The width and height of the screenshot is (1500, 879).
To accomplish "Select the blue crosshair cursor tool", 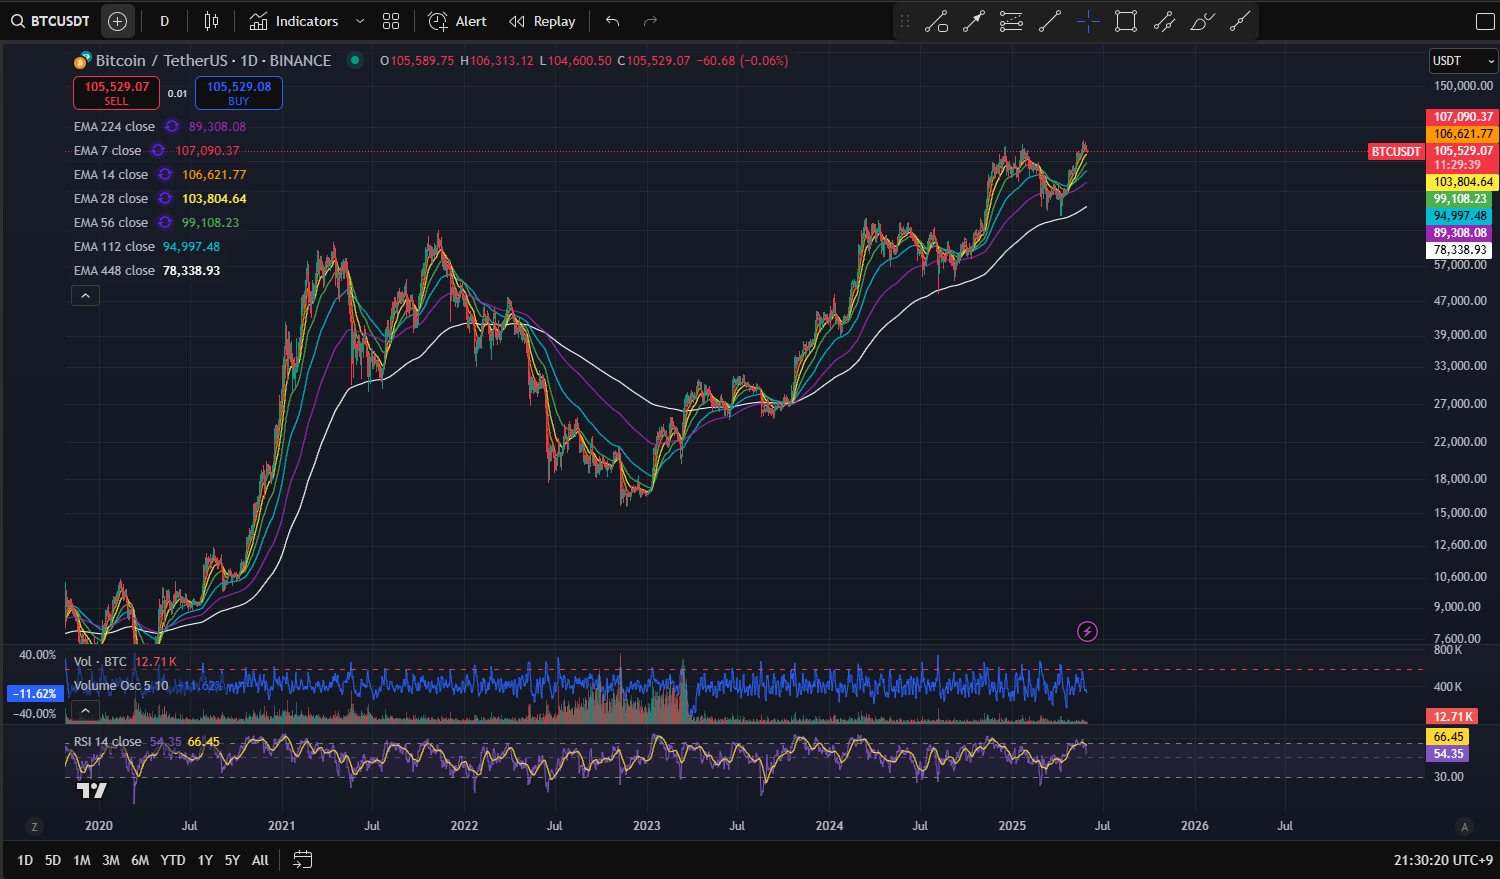I will pos(1088,21).
